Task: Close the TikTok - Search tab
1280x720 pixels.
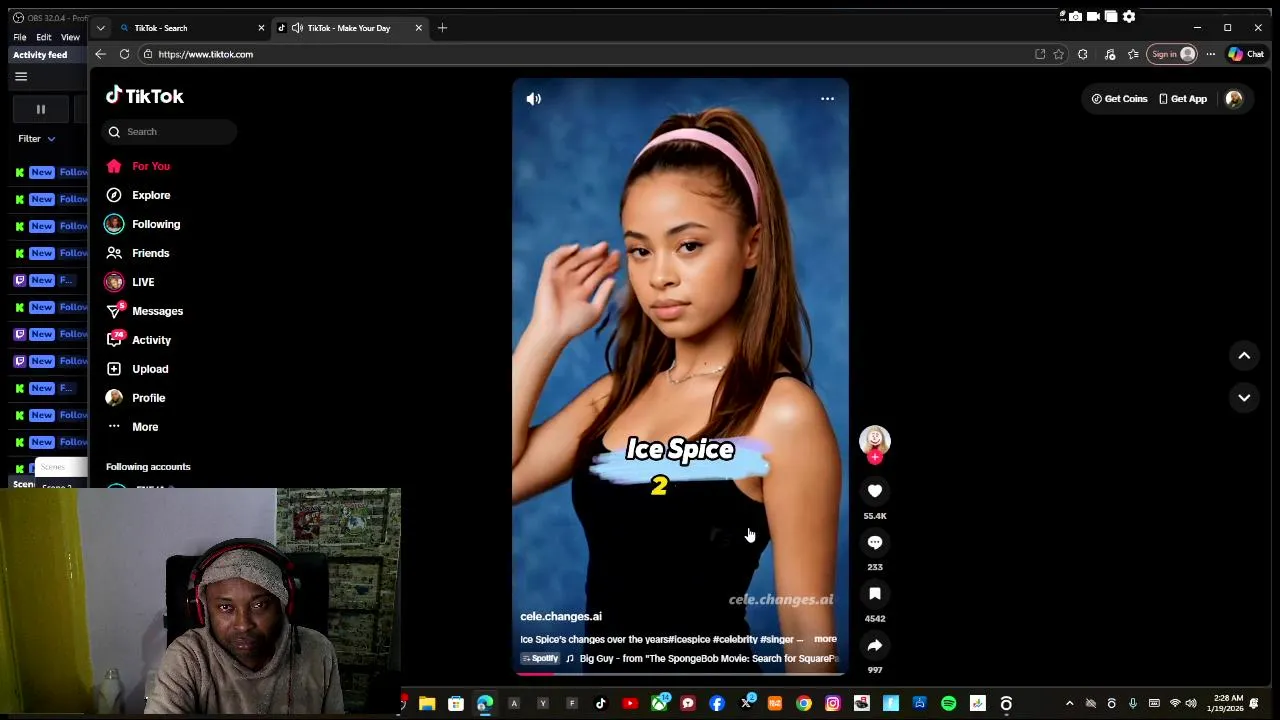Action: click(261, 28)
